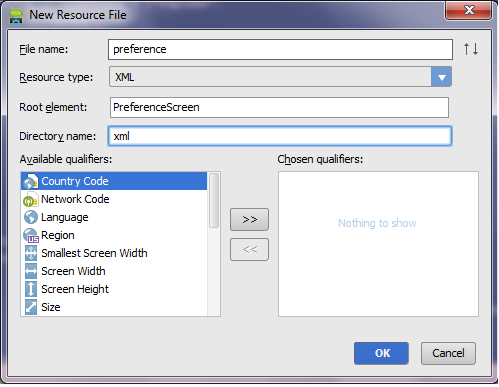Select Screen Width qualifier row
The image size is (499, 387).
point(114,271)
